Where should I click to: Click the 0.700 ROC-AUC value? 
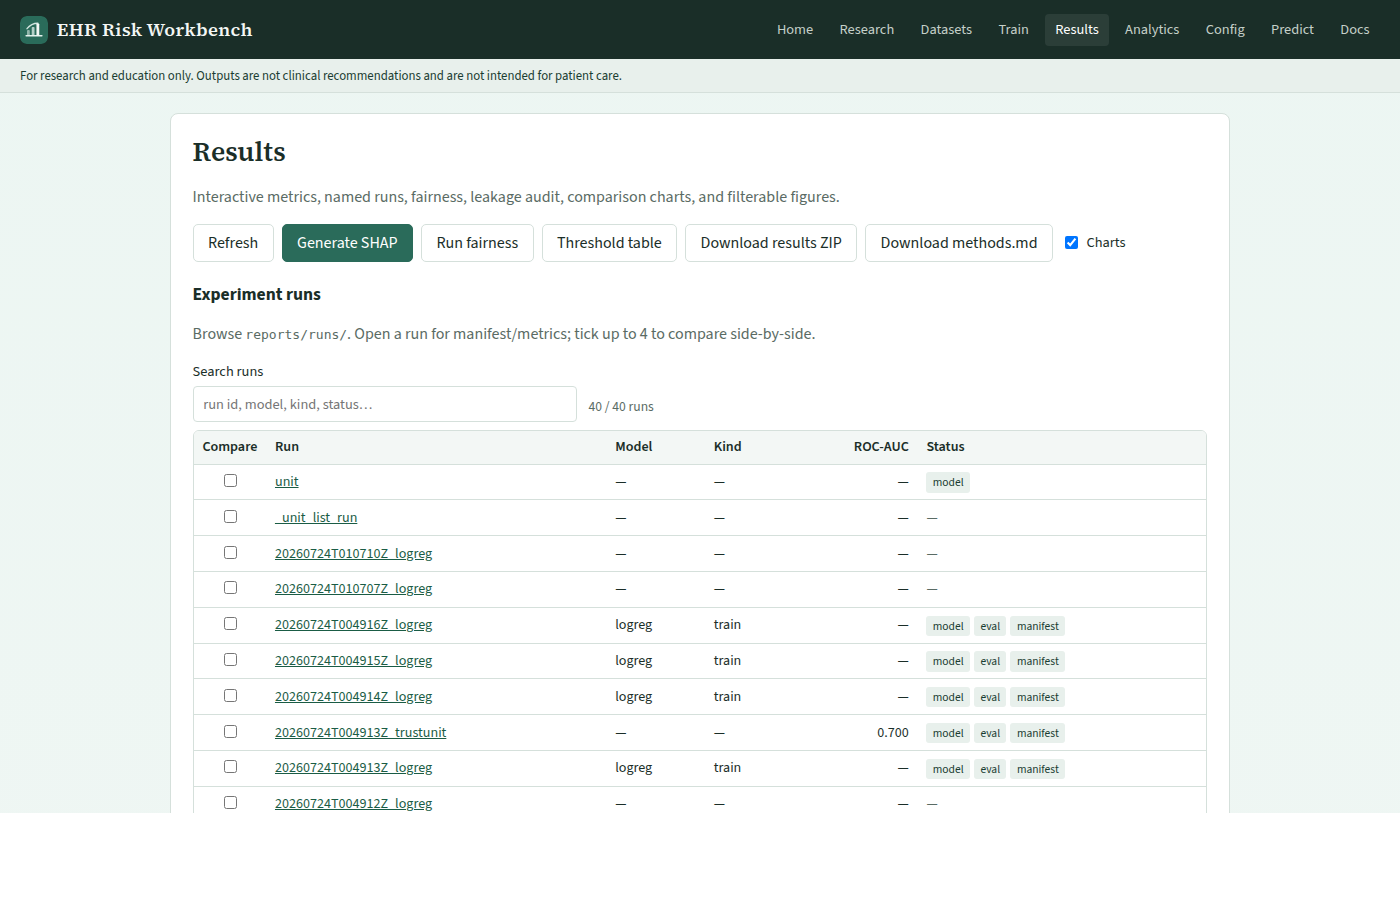893,733
